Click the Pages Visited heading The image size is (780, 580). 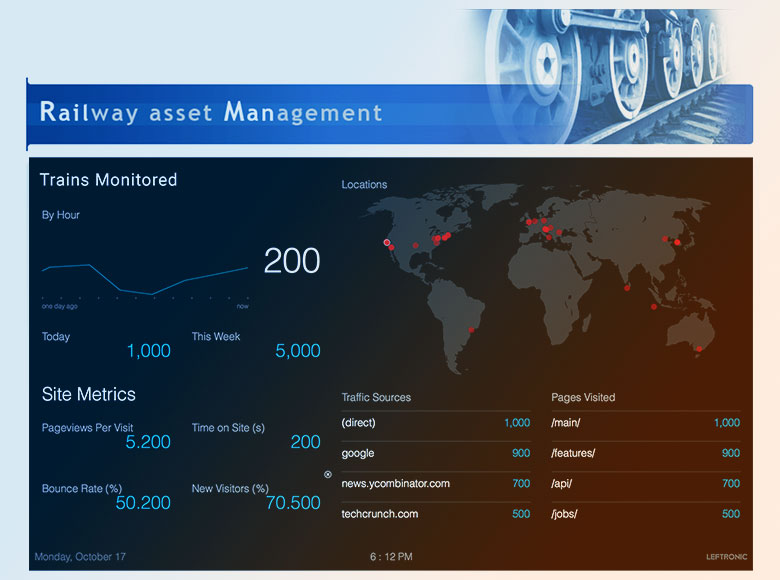[x=583, y=397]
